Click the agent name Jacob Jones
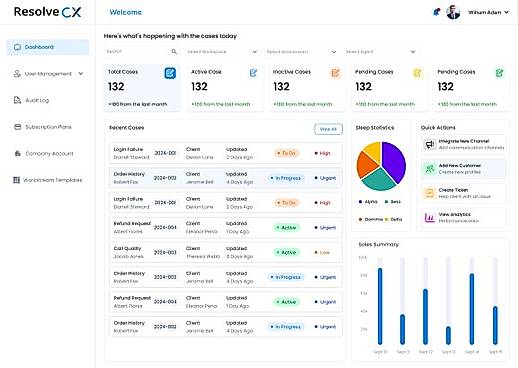 [128, 256]
